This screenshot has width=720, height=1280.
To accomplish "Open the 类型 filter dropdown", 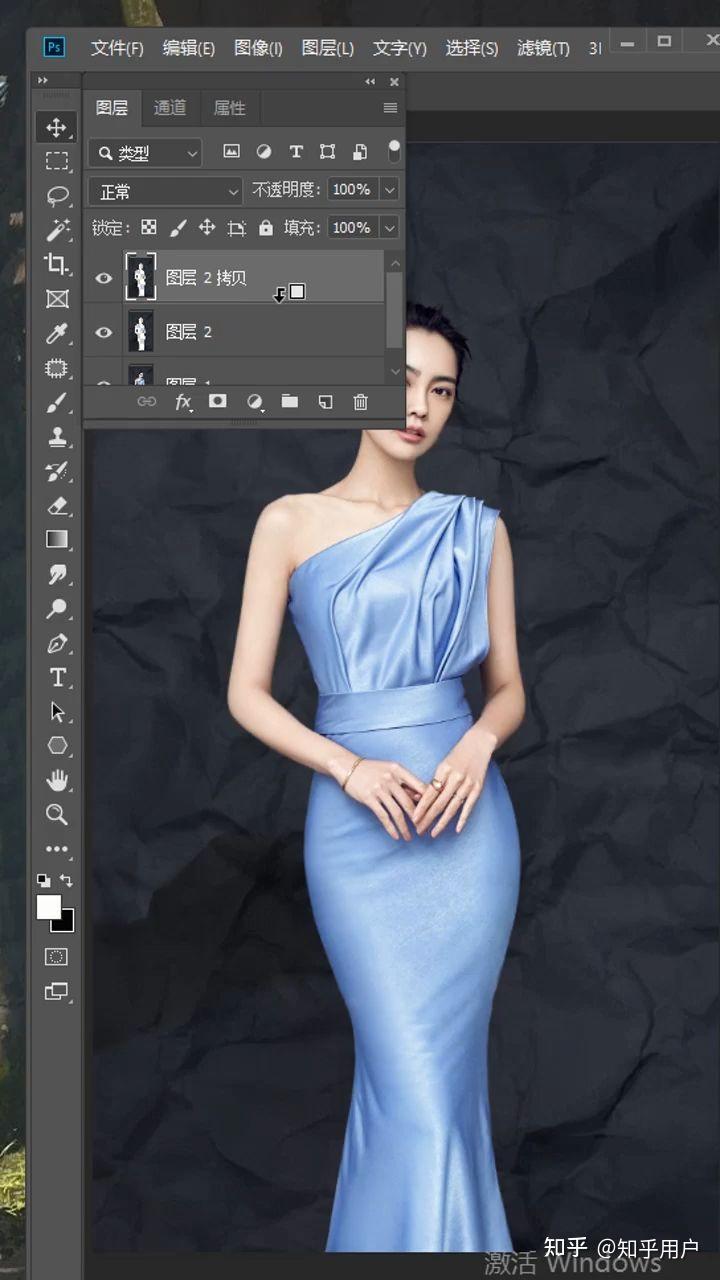I will (x=145, y=153).
